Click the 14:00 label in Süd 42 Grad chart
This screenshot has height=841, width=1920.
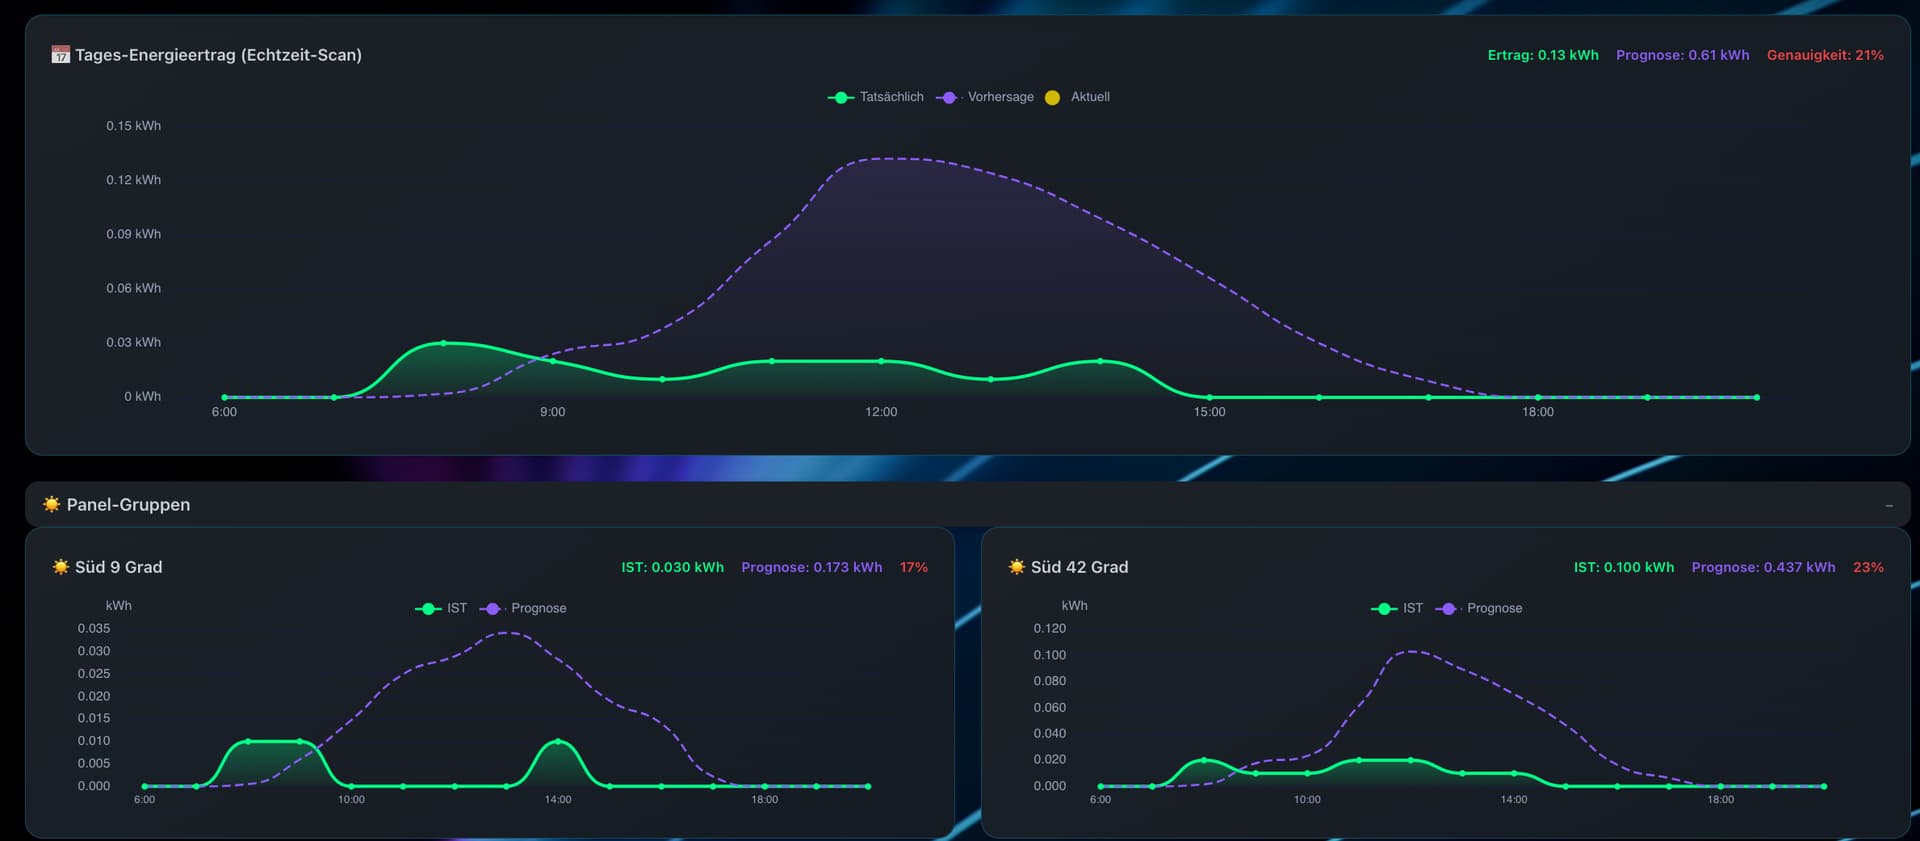(x=1514, y=800)
